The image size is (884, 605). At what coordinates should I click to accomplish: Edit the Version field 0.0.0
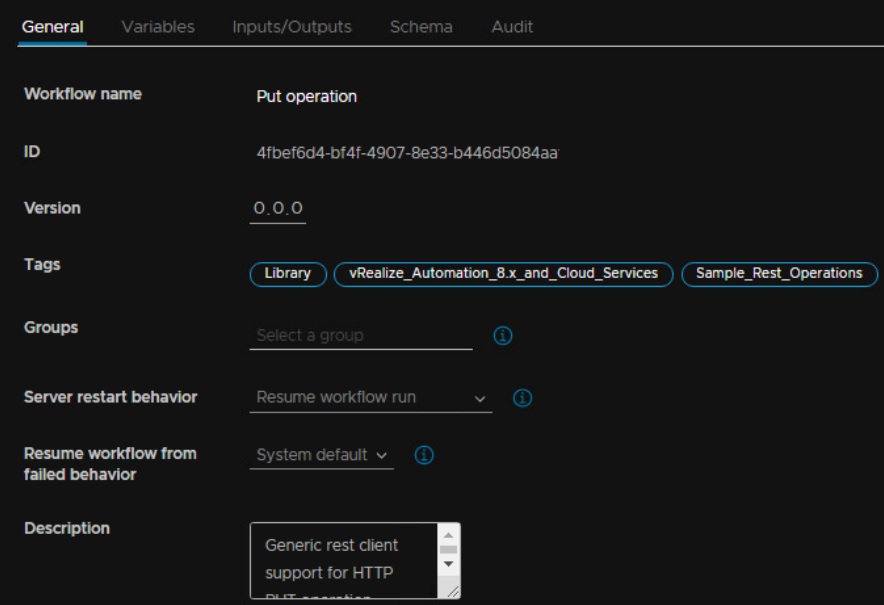[278, 208]
